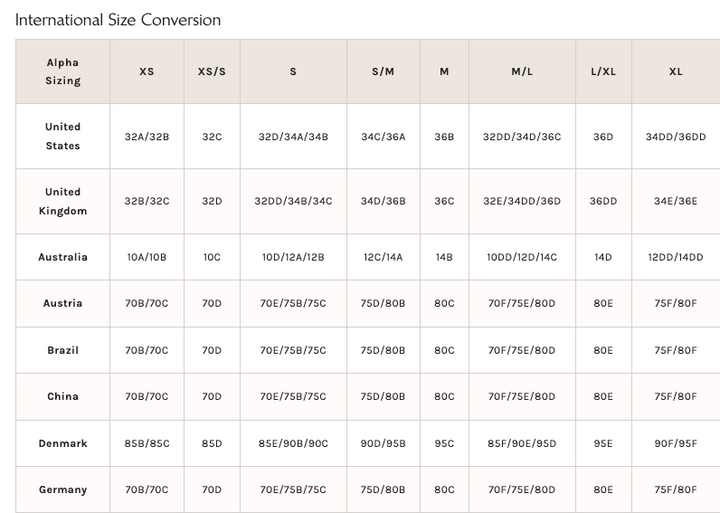Screen dimensions: 720x513
Task: Select the 10DD/12D/14C cell in Australia row
Action: 522,257
